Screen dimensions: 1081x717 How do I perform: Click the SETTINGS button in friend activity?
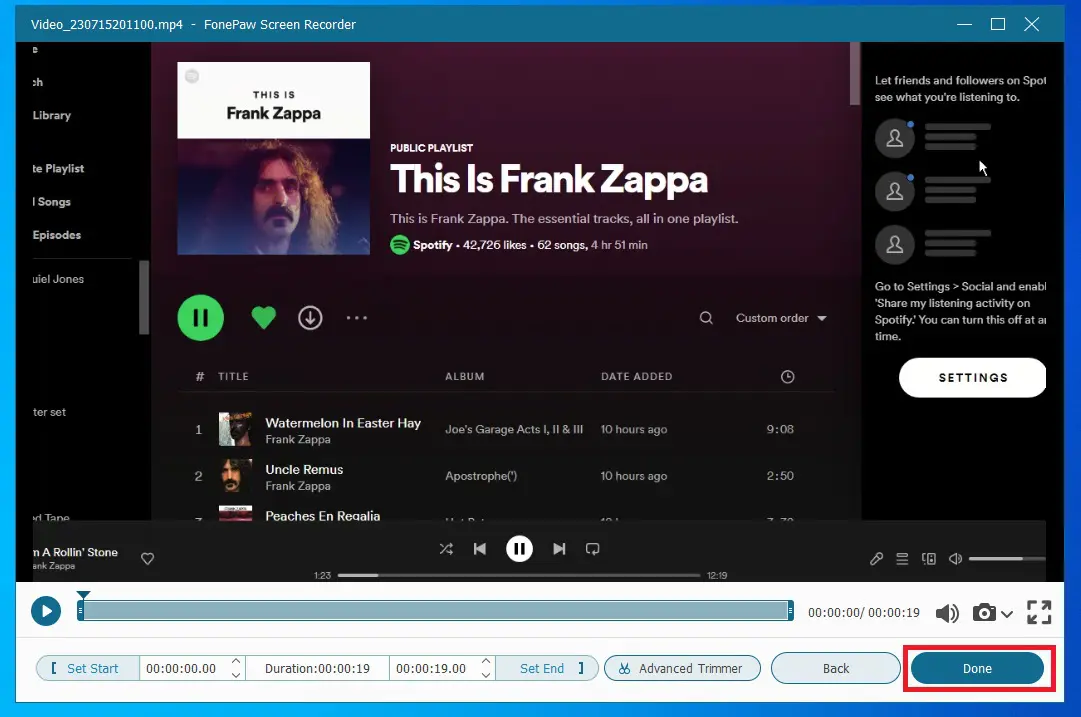coord(973,377)
